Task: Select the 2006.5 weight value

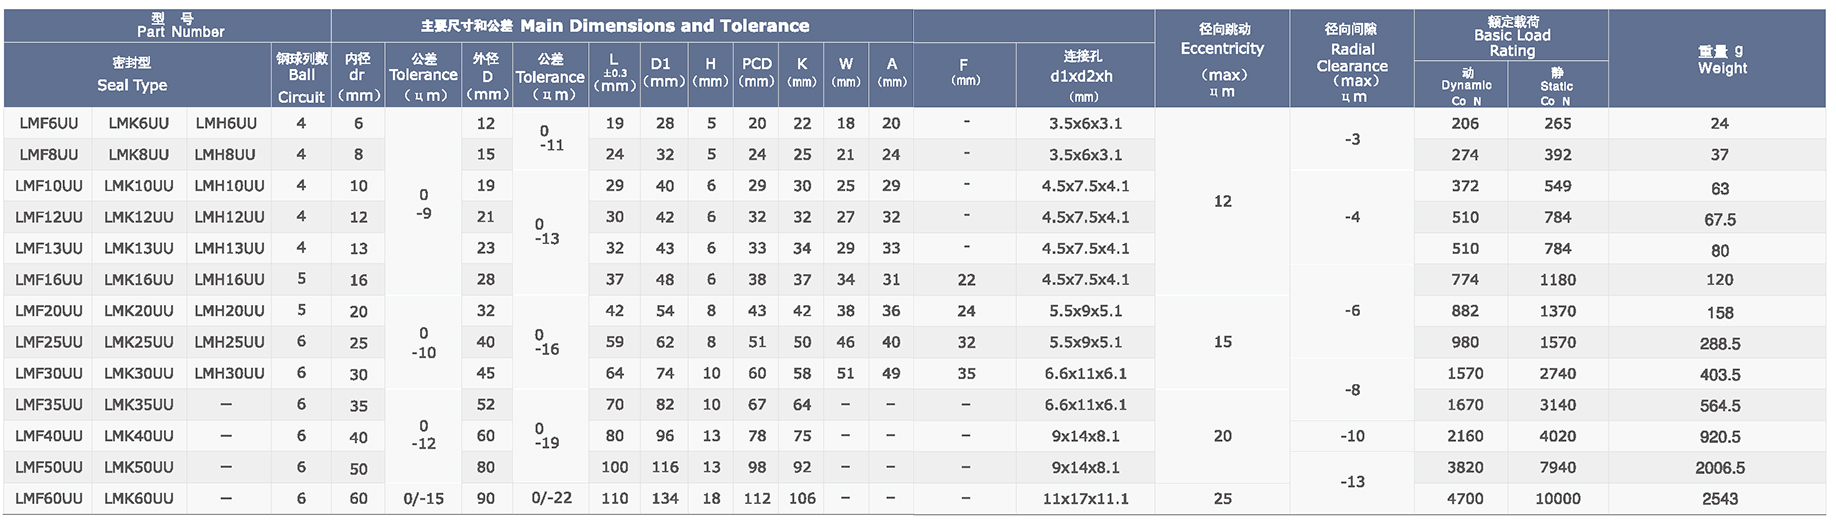Action: pyautogui.click(x=1720, y=468)
